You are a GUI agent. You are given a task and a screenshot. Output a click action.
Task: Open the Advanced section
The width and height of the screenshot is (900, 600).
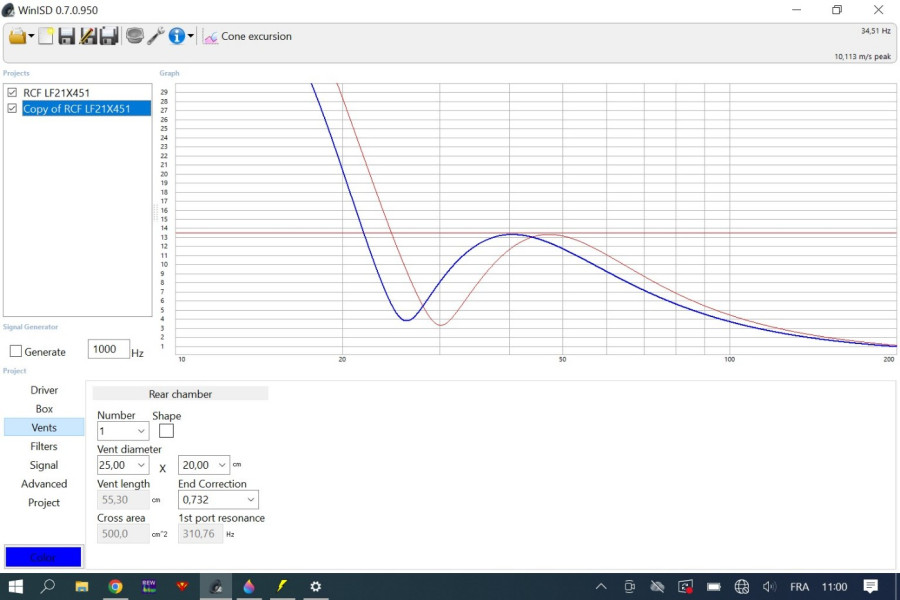(44, 484)
